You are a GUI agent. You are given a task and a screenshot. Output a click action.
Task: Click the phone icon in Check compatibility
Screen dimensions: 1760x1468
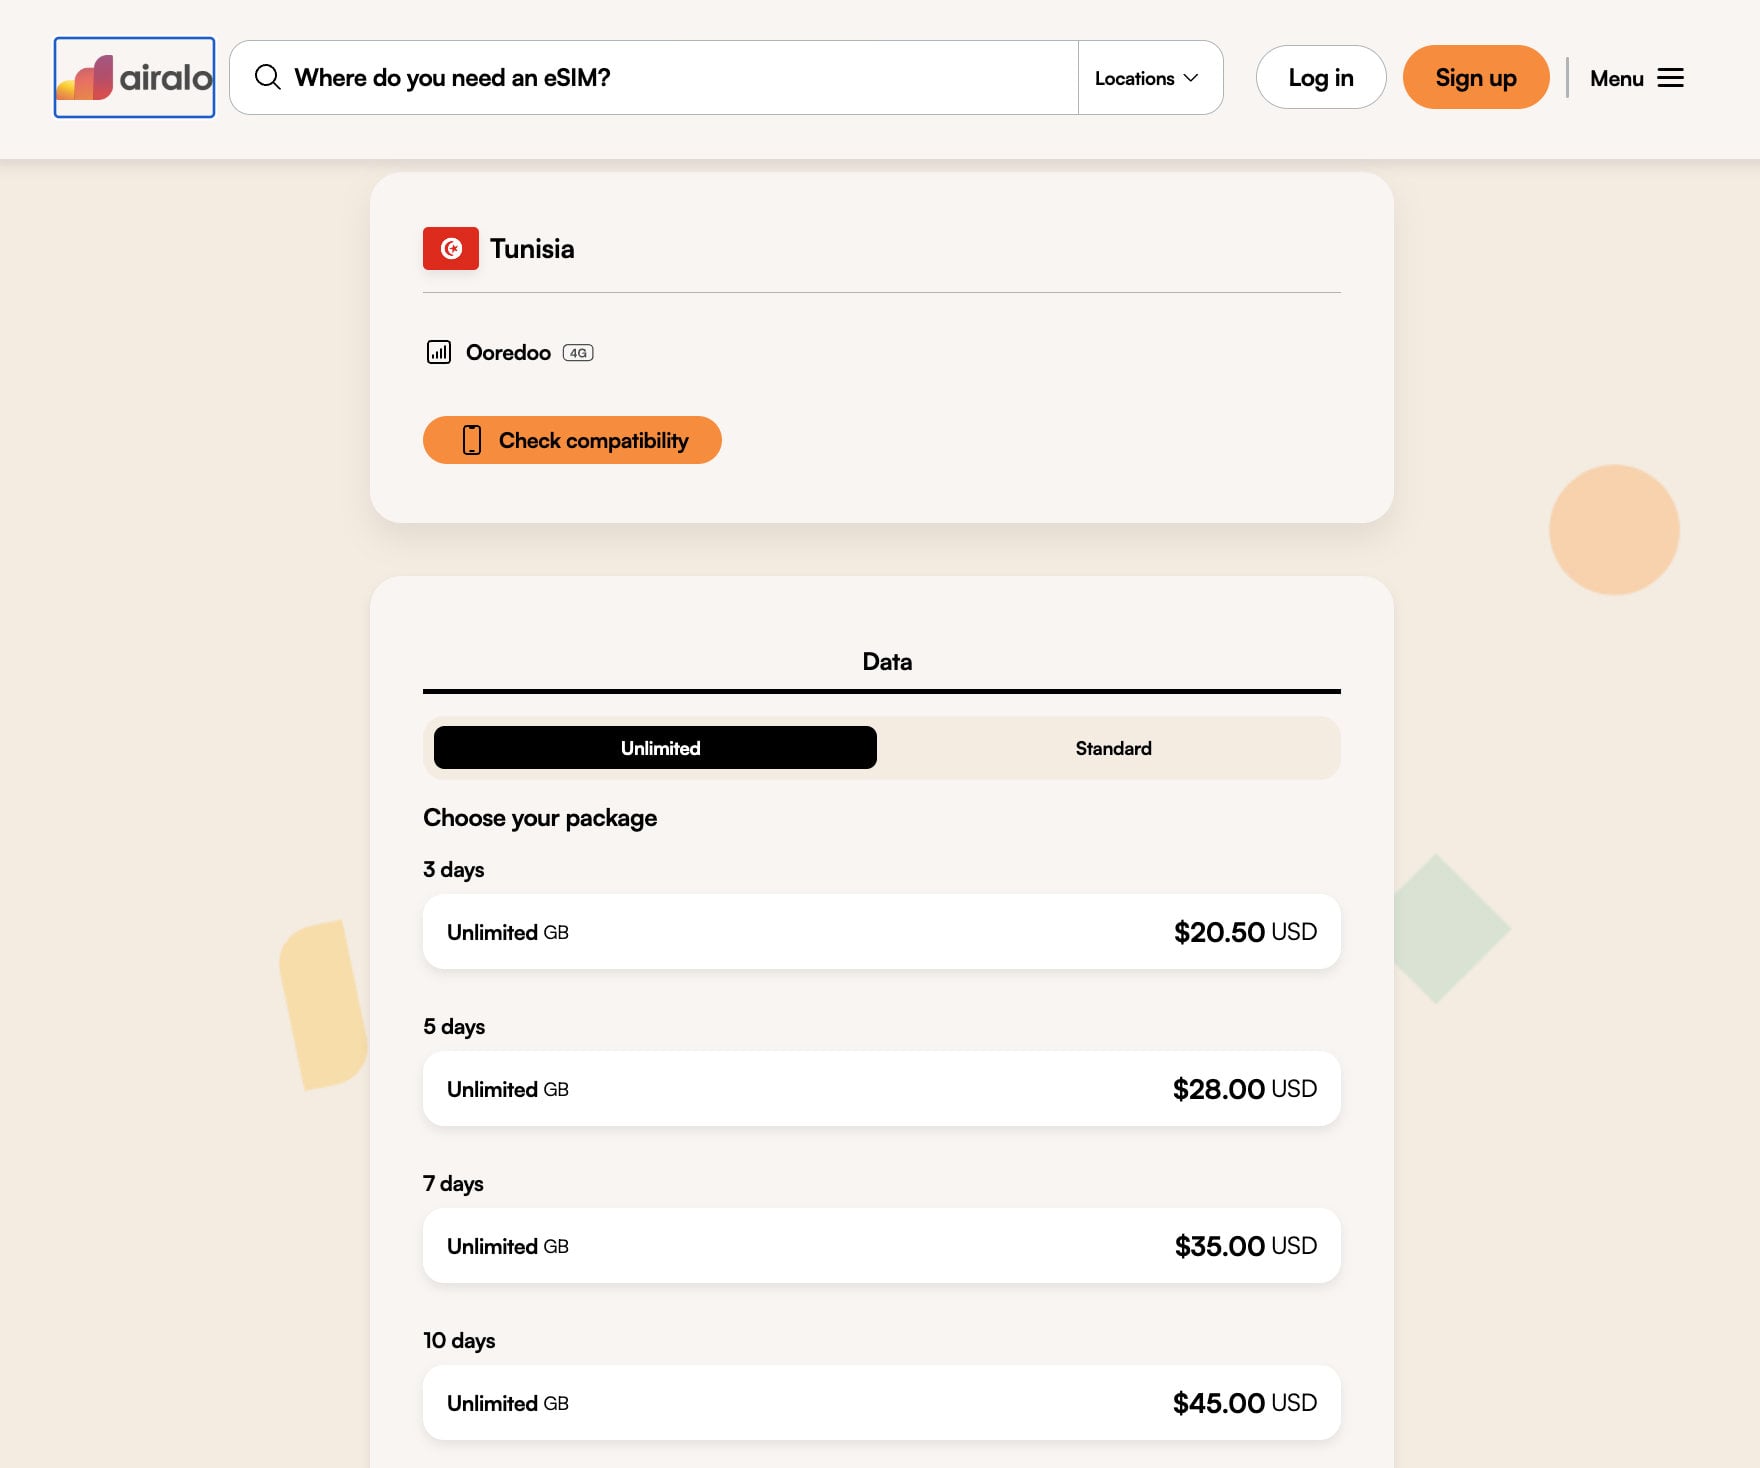[472, 440]
